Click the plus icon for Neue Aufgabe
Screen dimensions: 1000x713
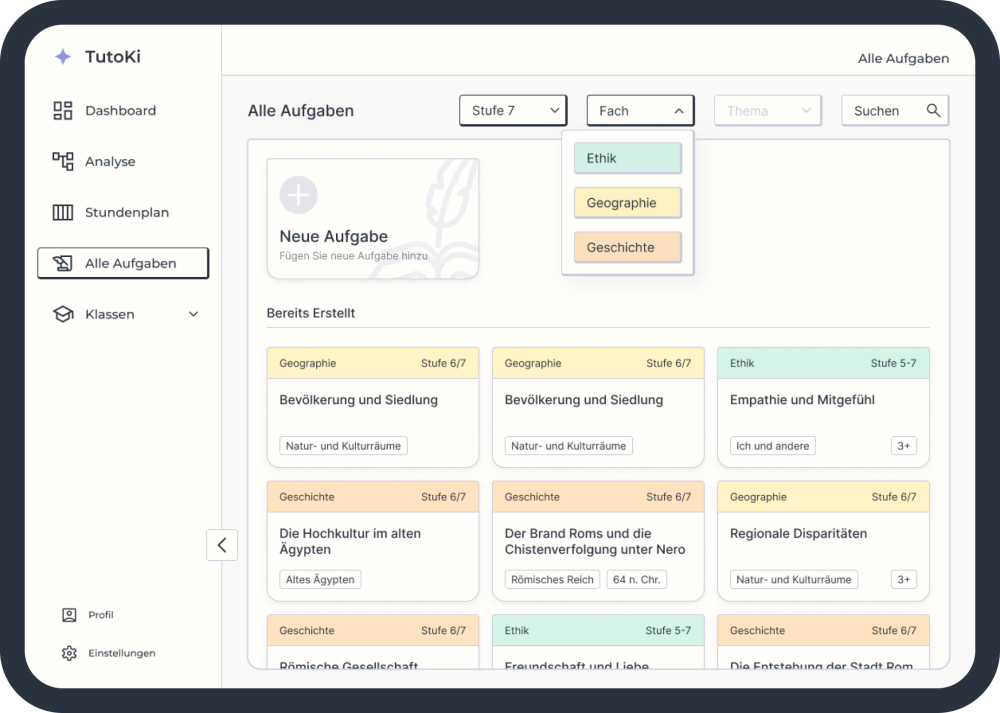(x=298, y=195)
